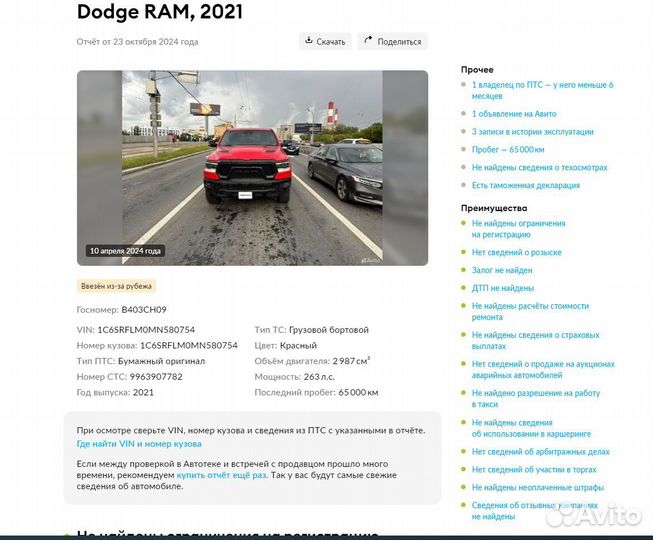Select the Госномер value В403СН09
This screenshot has height=540, width=653.
coord(144,310)
